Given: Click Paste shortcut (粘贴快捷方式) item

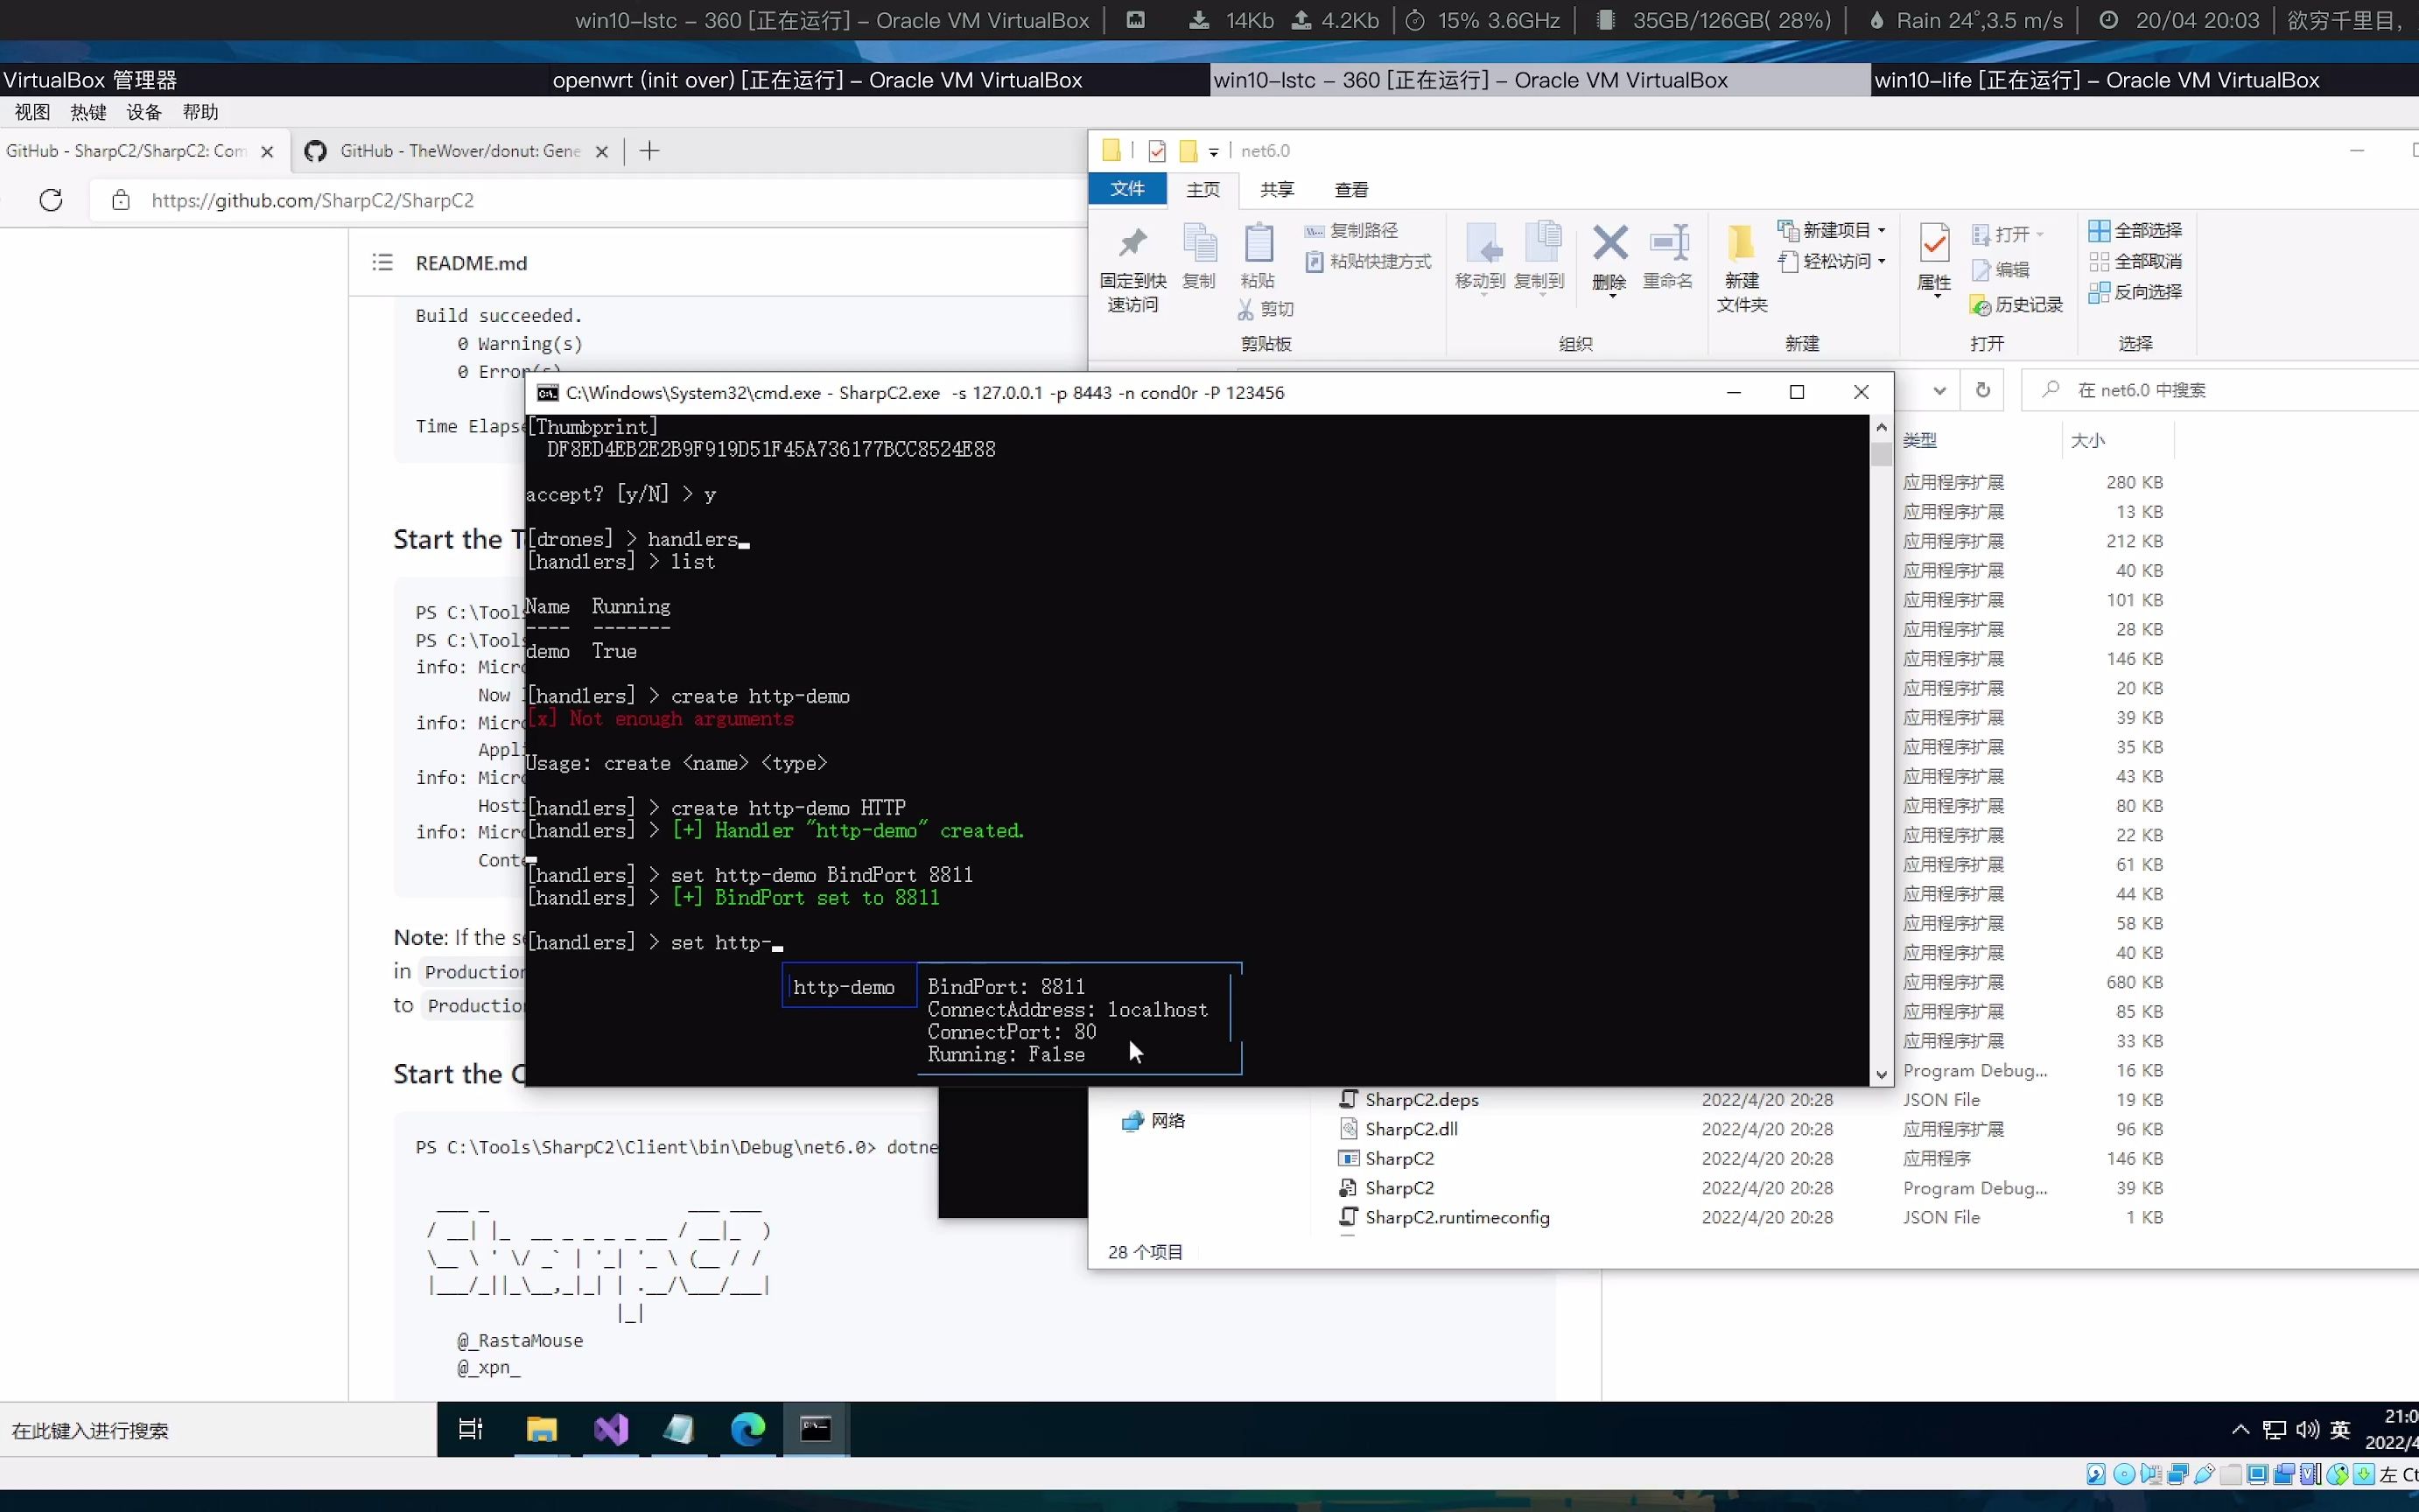Looking at the screenshot, I should pyautogui.click(x=1368, y=262).
